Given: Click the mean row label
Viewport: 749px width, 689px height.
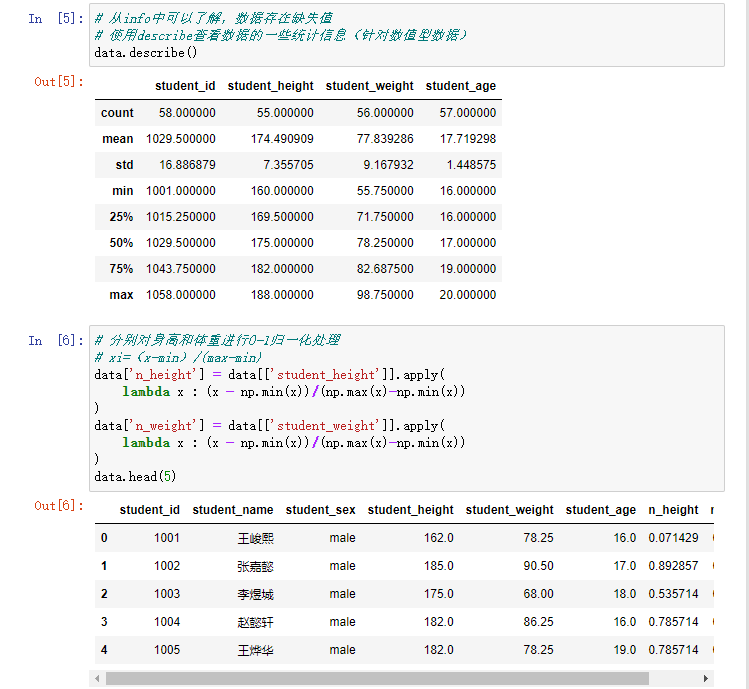Looking at the screenshot, I should tap(118, 139).
